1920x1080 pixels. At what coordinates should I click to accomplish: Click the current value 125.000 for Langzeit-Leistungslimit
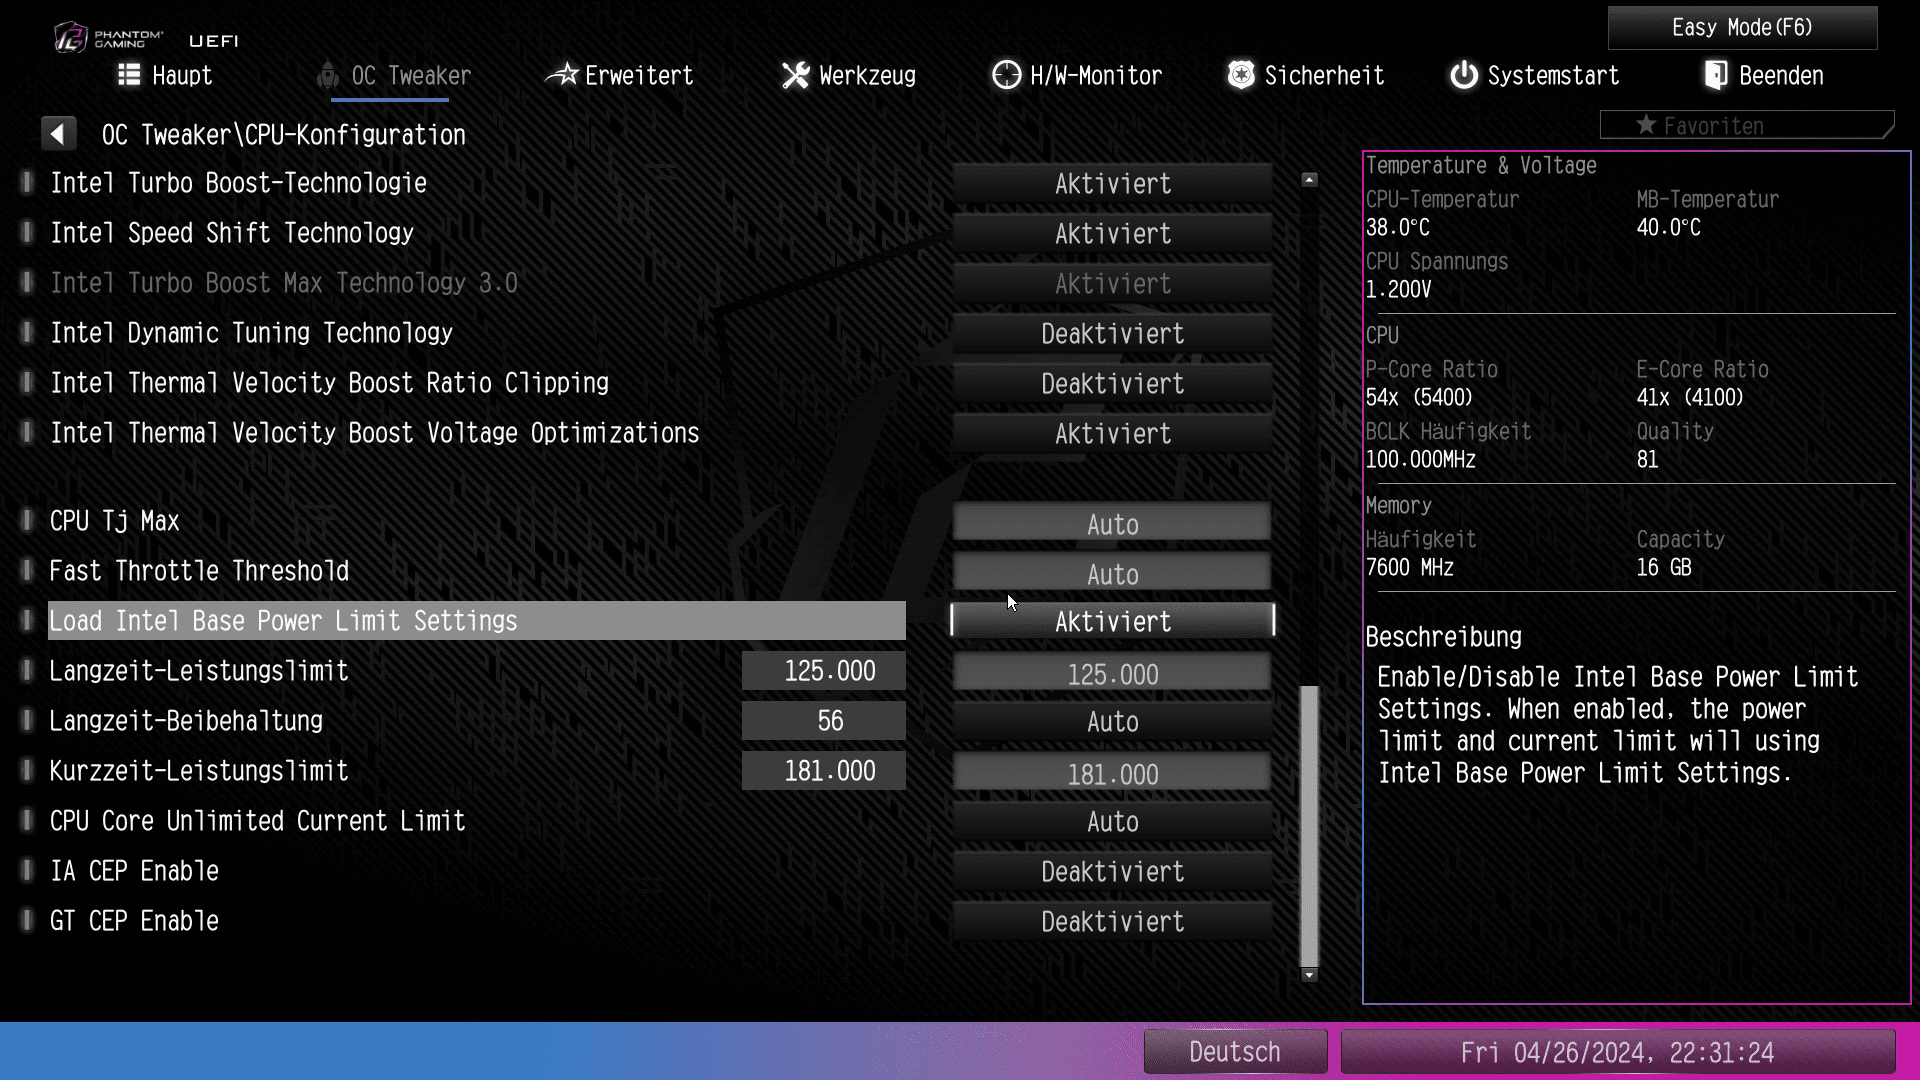click(x=824, y=671)
